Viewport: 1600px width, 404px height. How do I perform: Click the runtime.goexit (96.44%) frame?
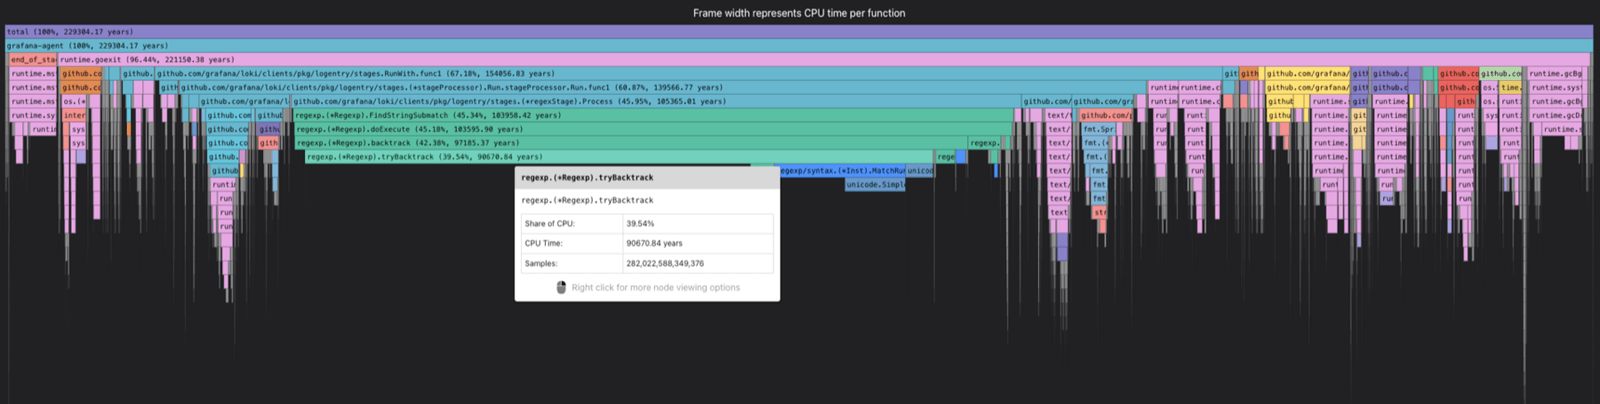click(823, 59)
